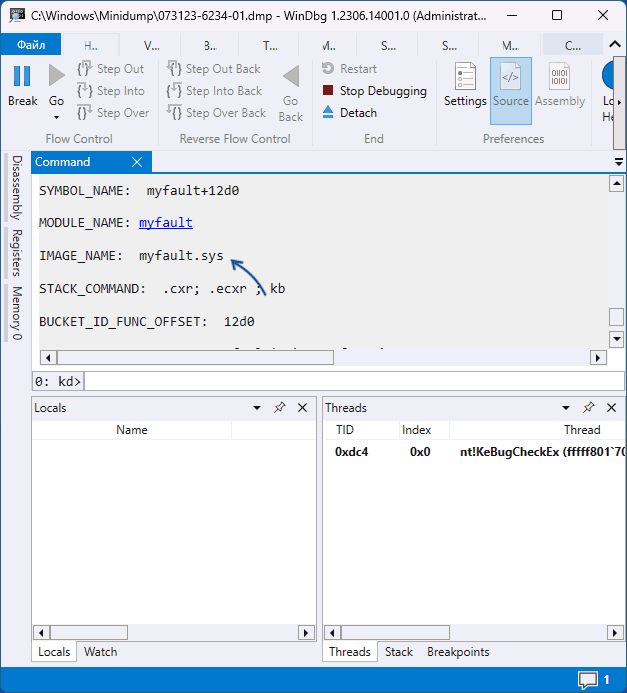
Task: Select thread row 0xdc4
Action: 475,452
